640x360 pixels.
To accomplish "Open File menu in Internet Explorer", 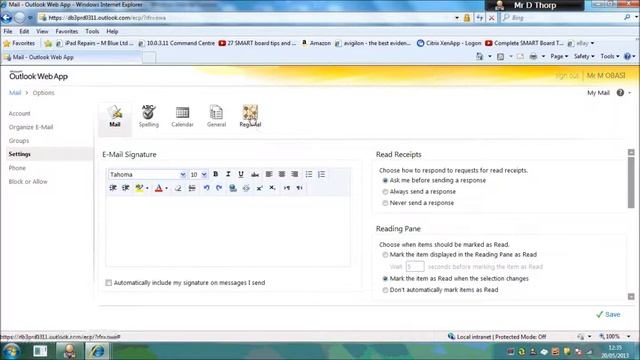I will pyautogui.click(x=8, y=31).
